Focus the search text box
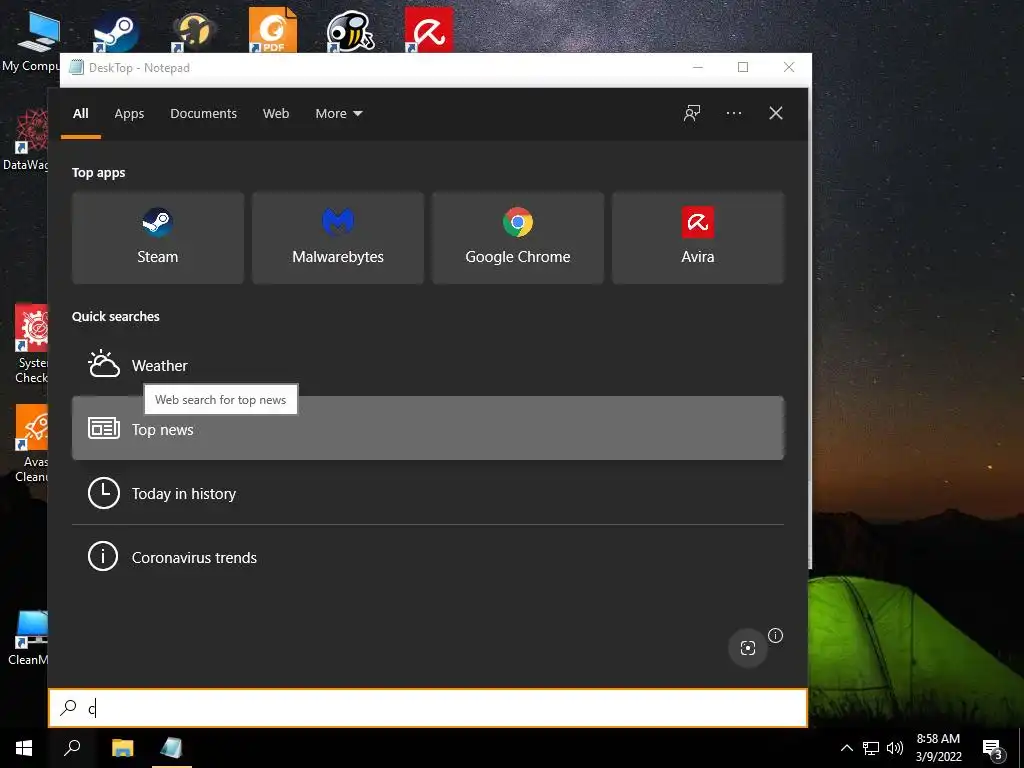 pos(428,708)
